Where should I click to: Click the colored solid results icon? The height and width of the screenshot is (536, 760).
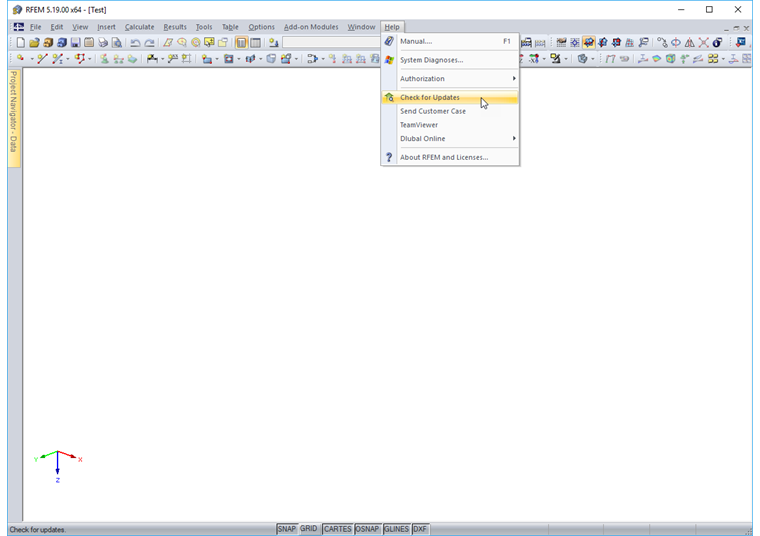pos(670,59)
